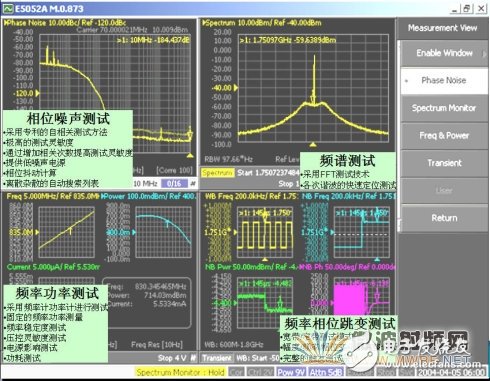Select the Phase Noise softkey
The height and width of the screenshot is (381, 490).
(x=444, y=81)
